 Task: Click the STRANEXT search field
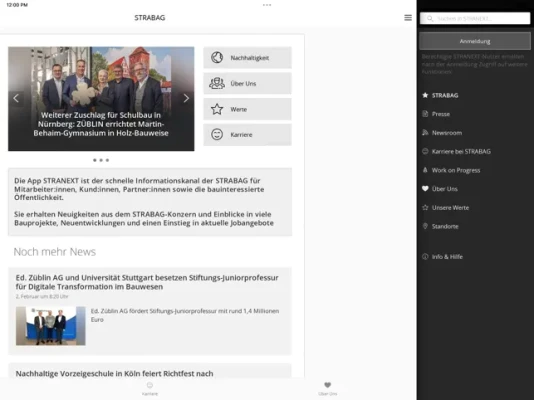click(475, 18)
